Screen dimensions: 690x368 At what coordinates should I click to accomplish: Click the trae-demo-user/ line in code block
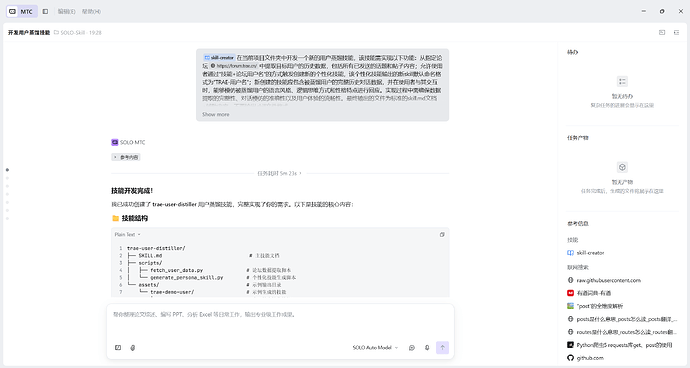pyautogui.click(x=172, y=292)
